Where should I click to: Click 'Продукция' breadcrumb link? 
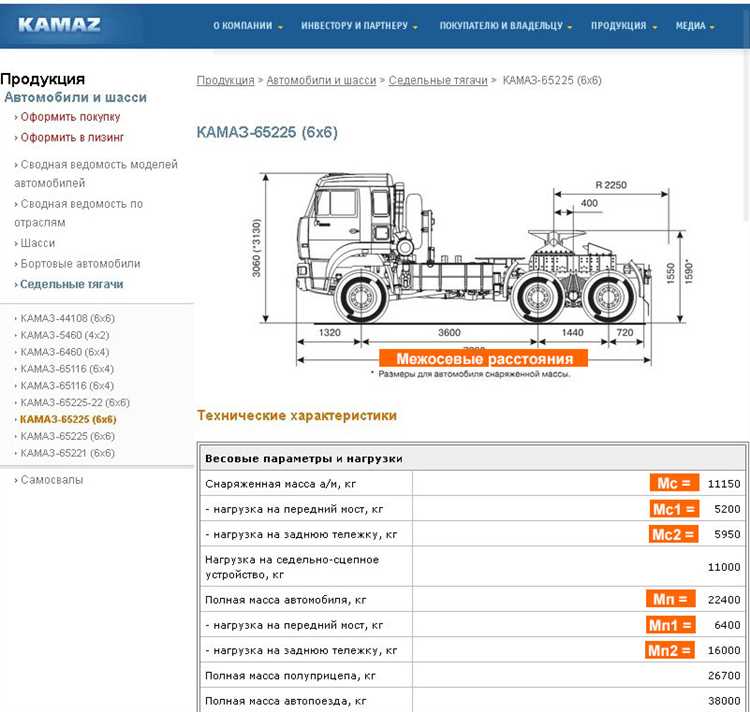click(x=225, y=80)
